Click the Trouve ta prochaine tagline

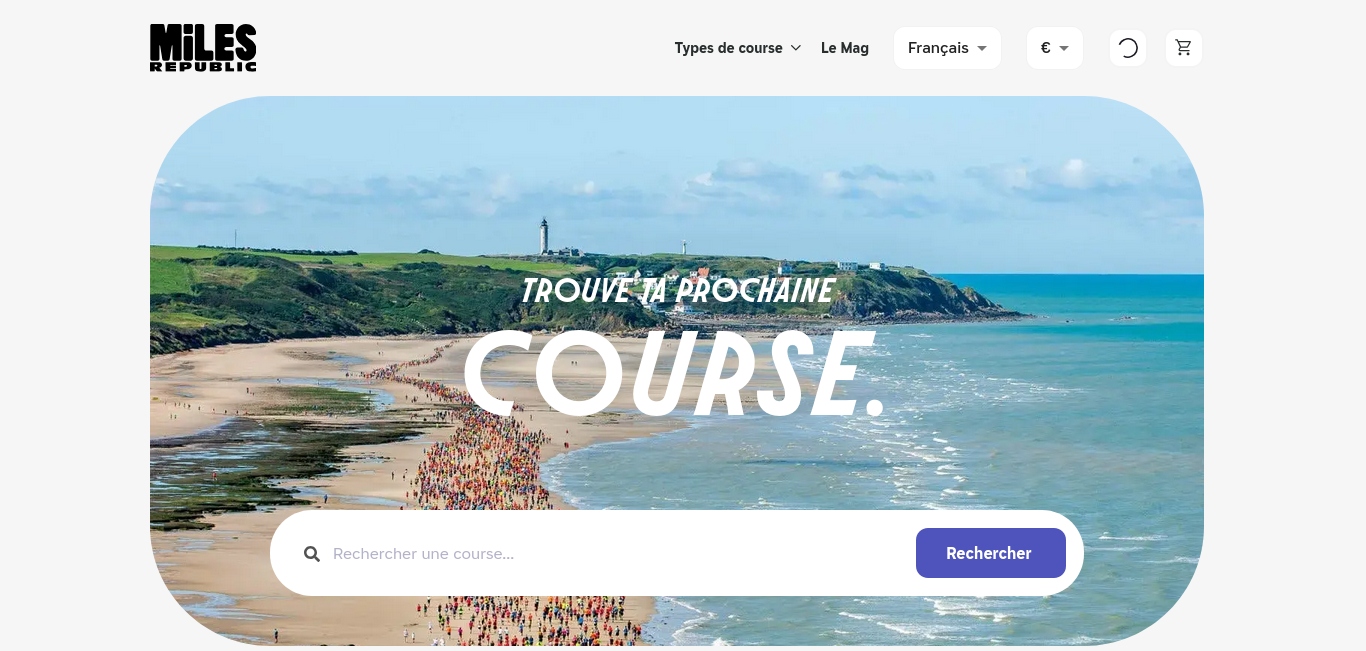(x=678, y=291)
